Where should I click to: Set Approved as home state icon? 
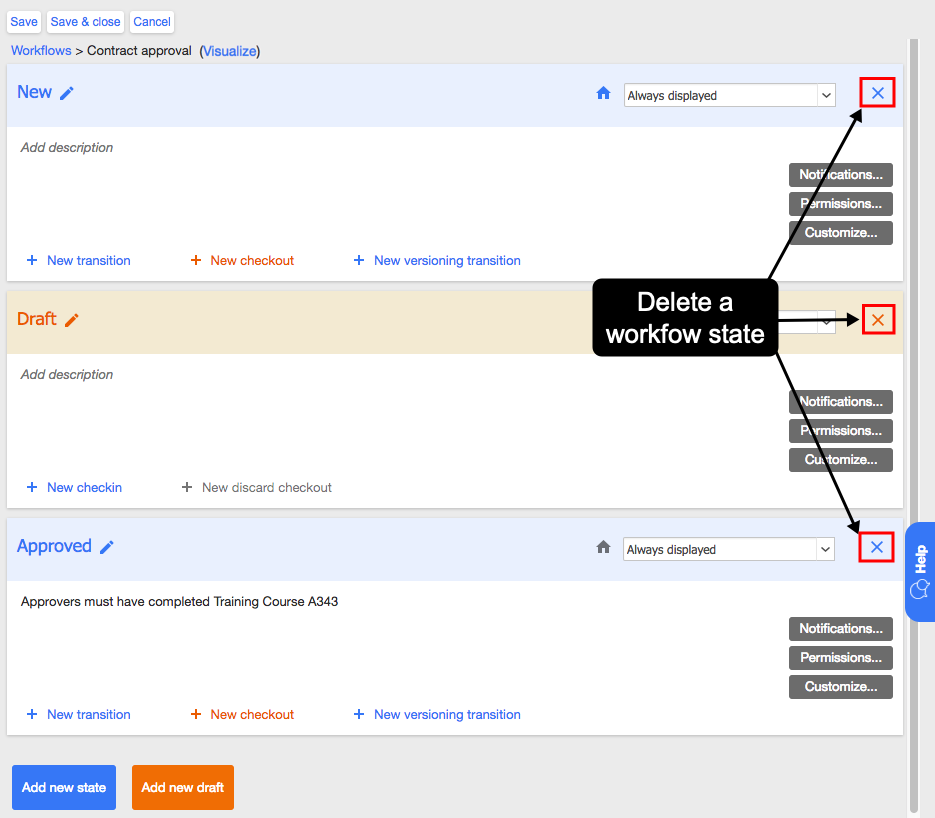(603, 547)
